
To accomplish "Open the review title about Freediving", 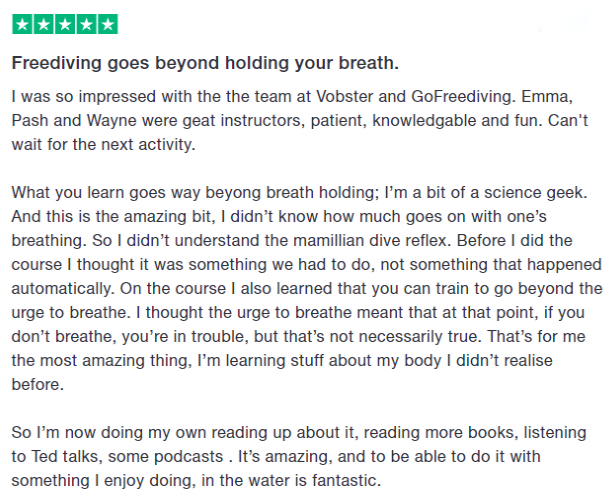I will (205, 64).
